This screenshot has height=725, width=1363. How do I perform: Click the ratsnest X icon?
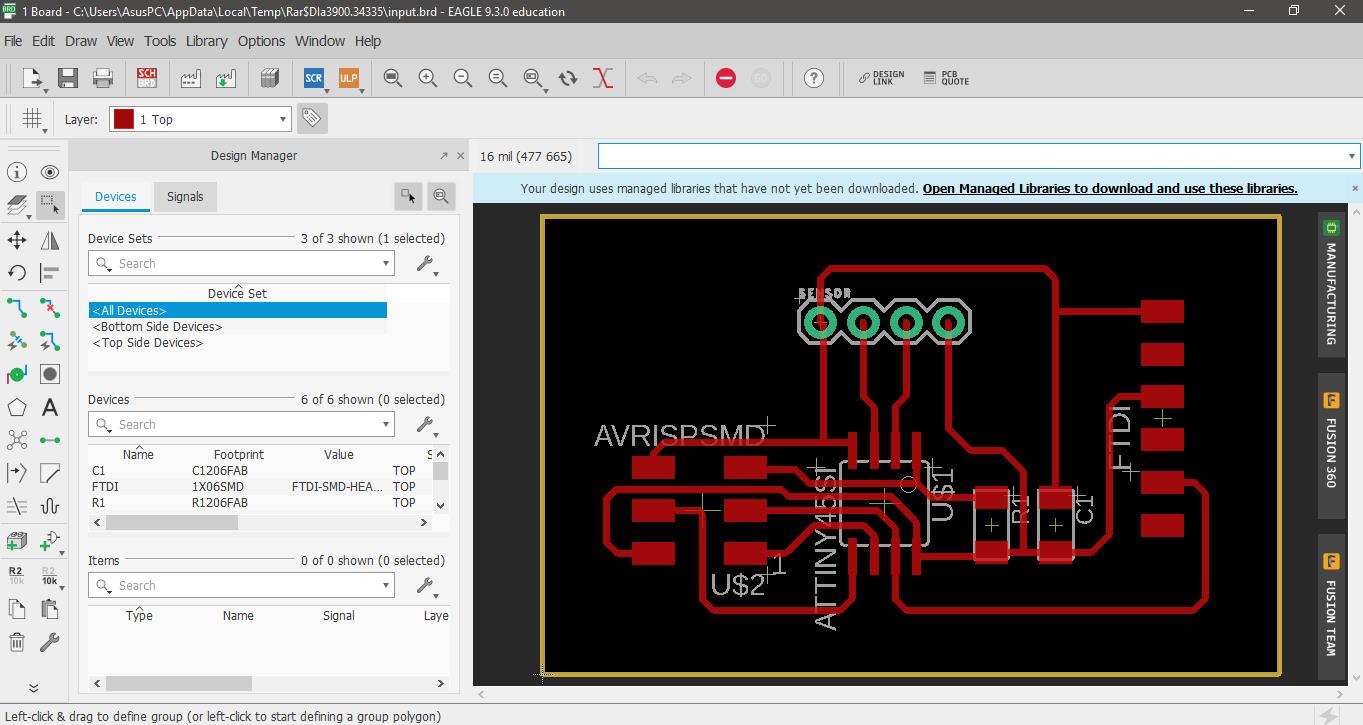(603, 78)
